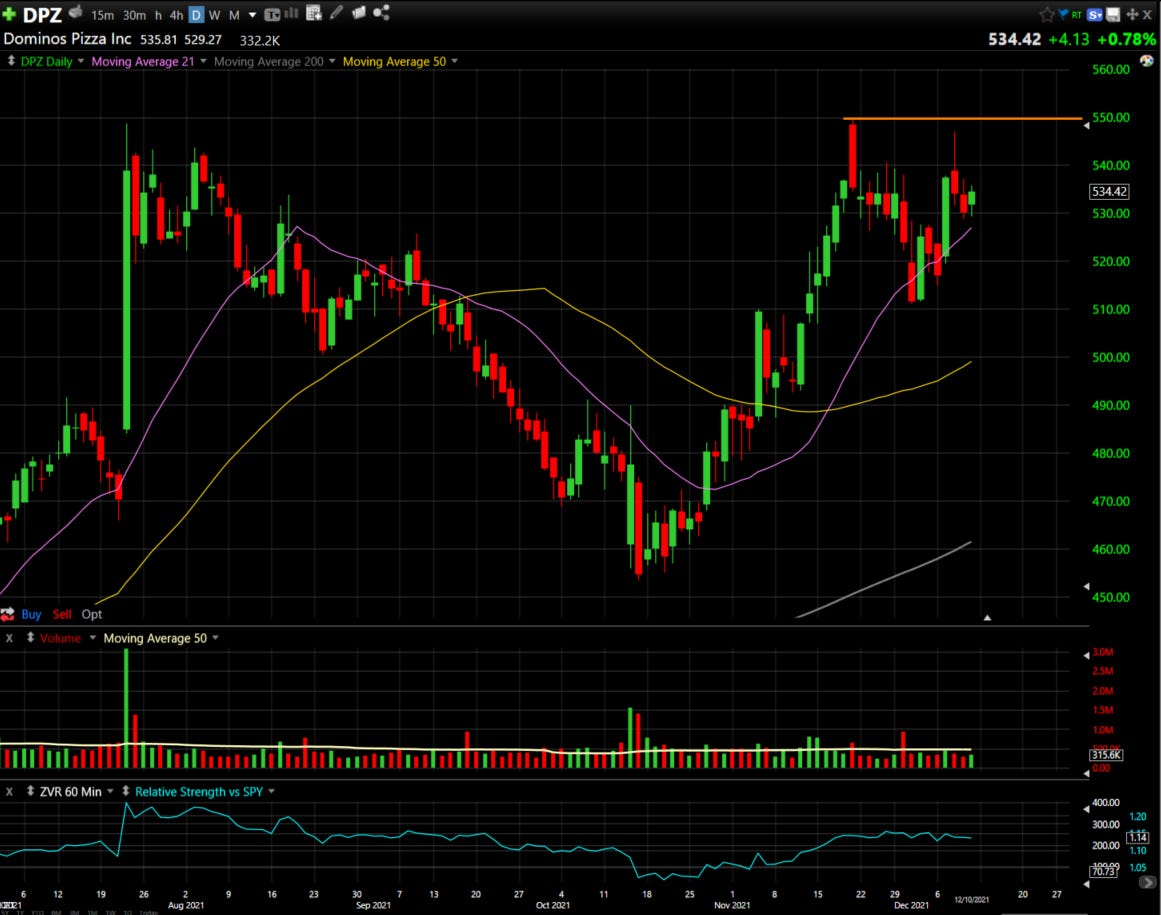Click the blue flag icon
This screenshot has width=1161, height=915.
pyautogui.click(x=1063, y=14)
